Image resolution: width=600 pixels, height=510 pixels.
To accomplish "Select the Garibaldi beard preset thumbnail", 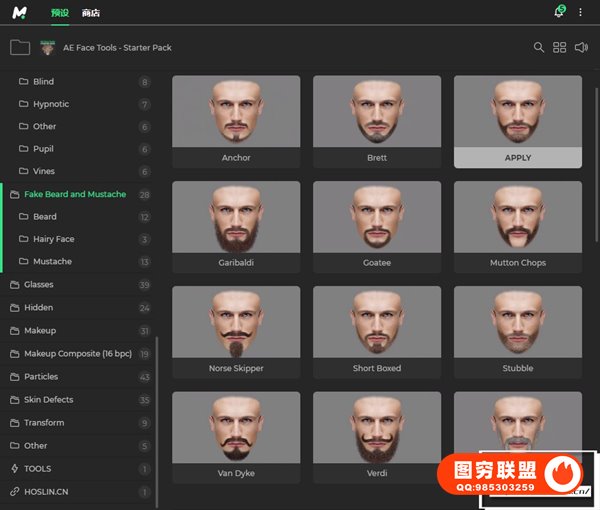I will (236, 217).
